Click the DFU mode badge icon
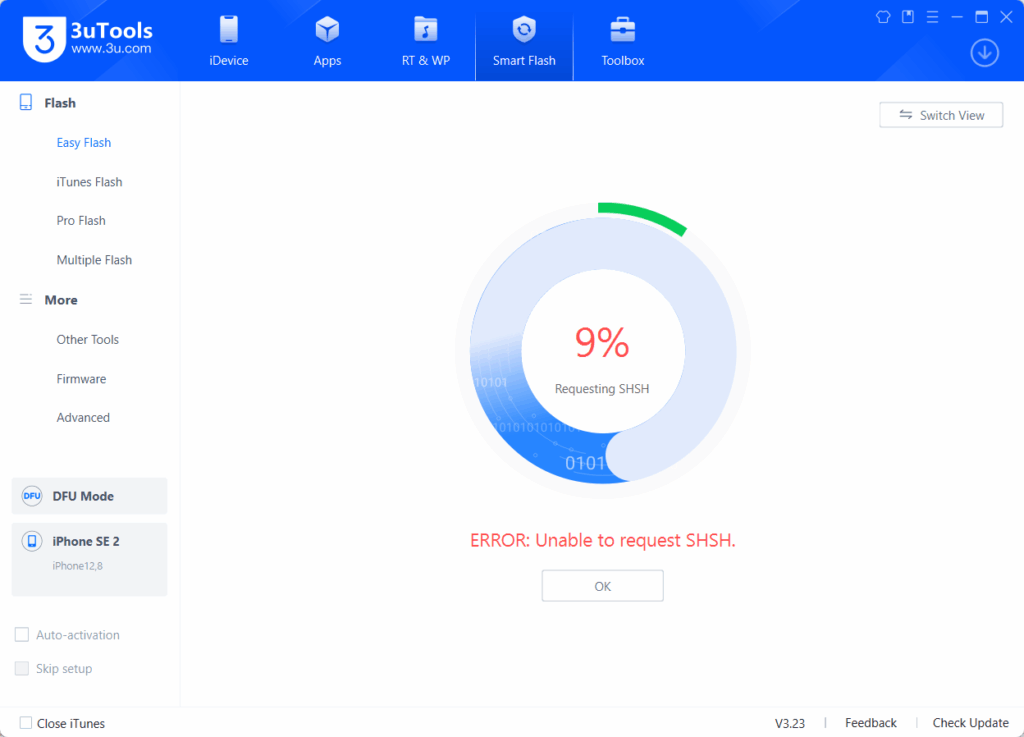Image resolution: width=1024 pixels, height=737 pixels. pyautogui.click(x=31, y=496)
